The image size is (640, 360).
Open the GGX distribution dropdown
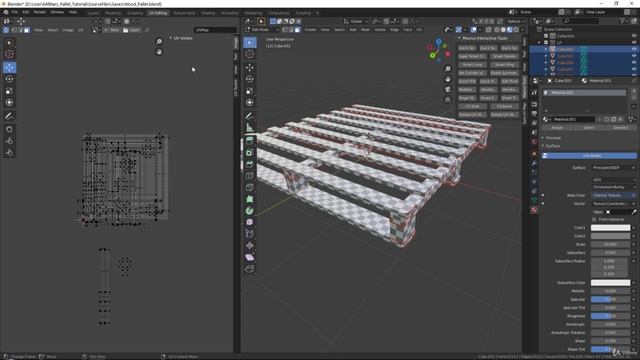tap(613, 180)
